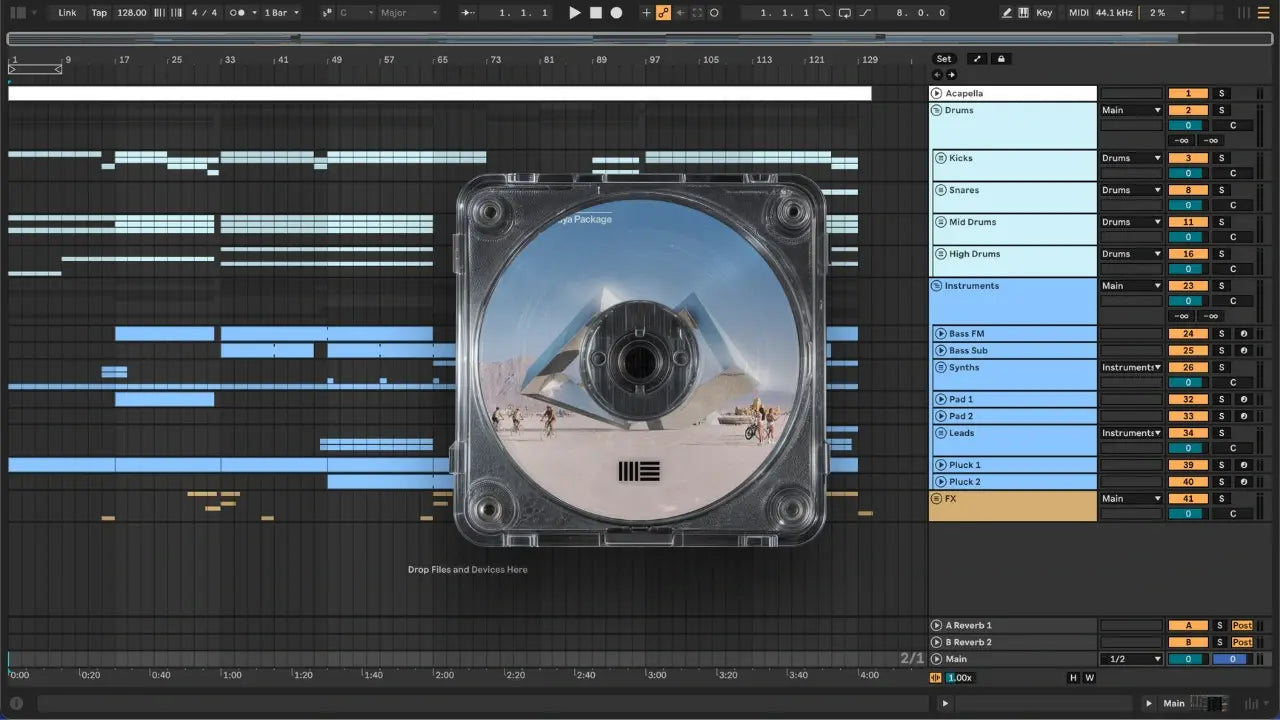
Task: Open the Drums track output routing dropdown
Action: 1131,110
